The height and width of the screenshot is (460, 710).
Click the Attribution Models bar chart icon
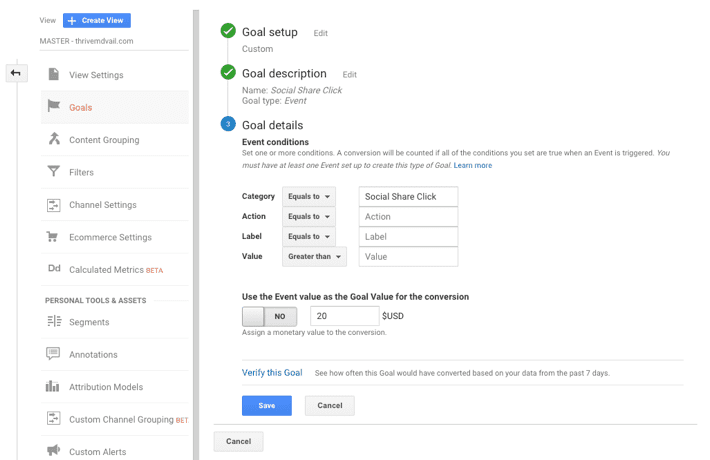point(53,386)
